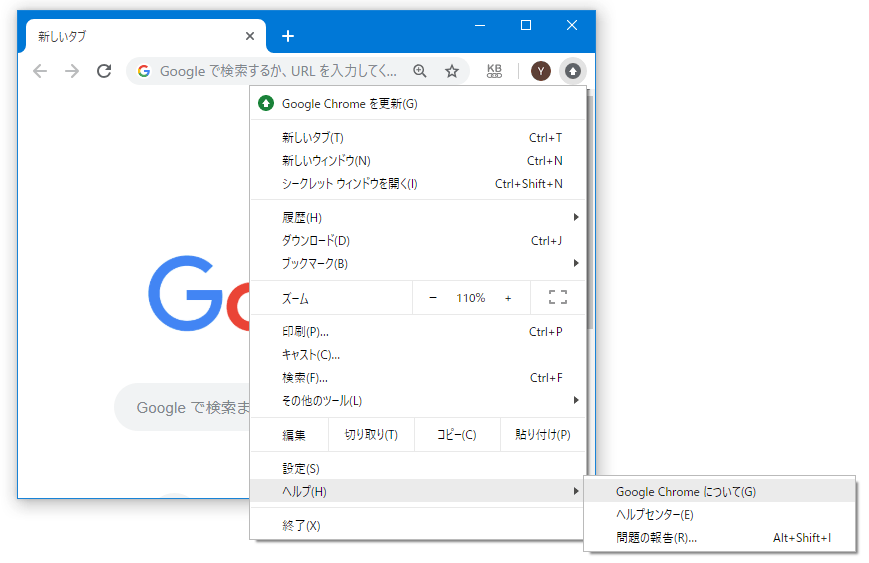This screenshot has width=869, height=563.
Task: Open ヘルプセンター(E)
Action: [x=719, y=514]
